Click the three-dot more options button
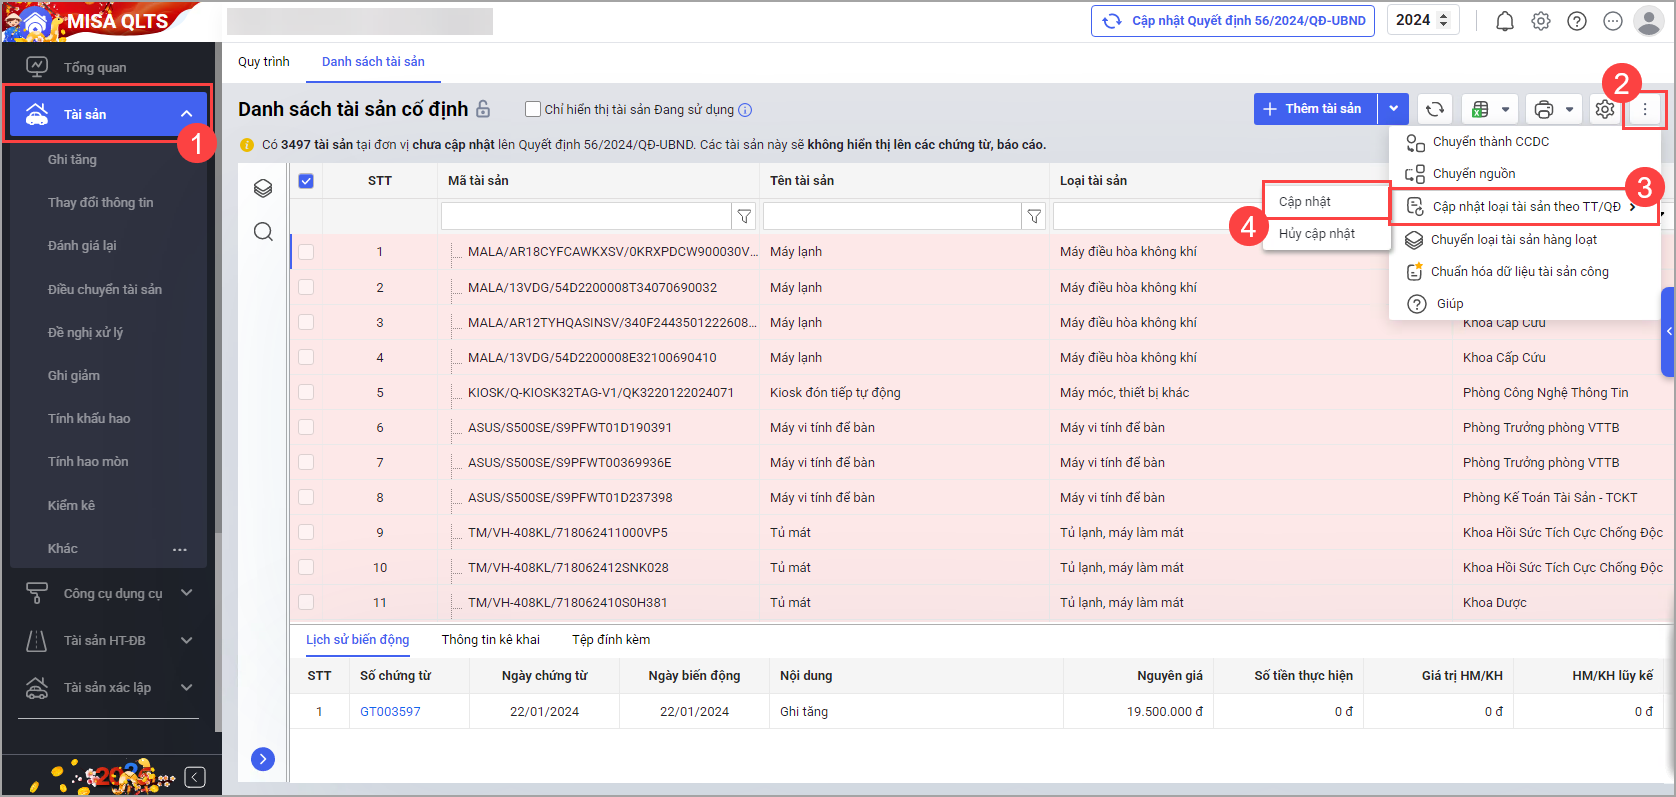Screen dimensions: 1676x797 pyautogui.click(x=1645, y=109)
